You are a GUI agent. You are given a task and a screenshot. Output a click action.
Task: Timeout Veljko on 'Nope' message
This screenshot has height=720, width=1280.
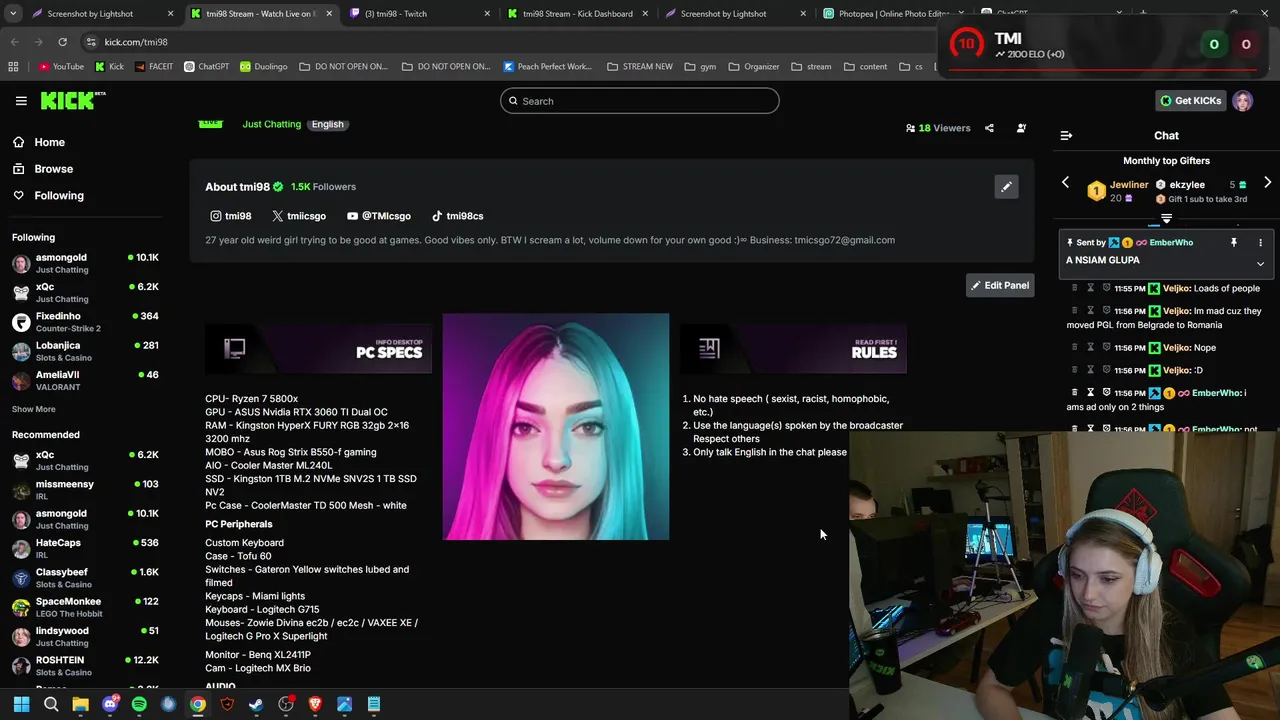point(1090,348)
